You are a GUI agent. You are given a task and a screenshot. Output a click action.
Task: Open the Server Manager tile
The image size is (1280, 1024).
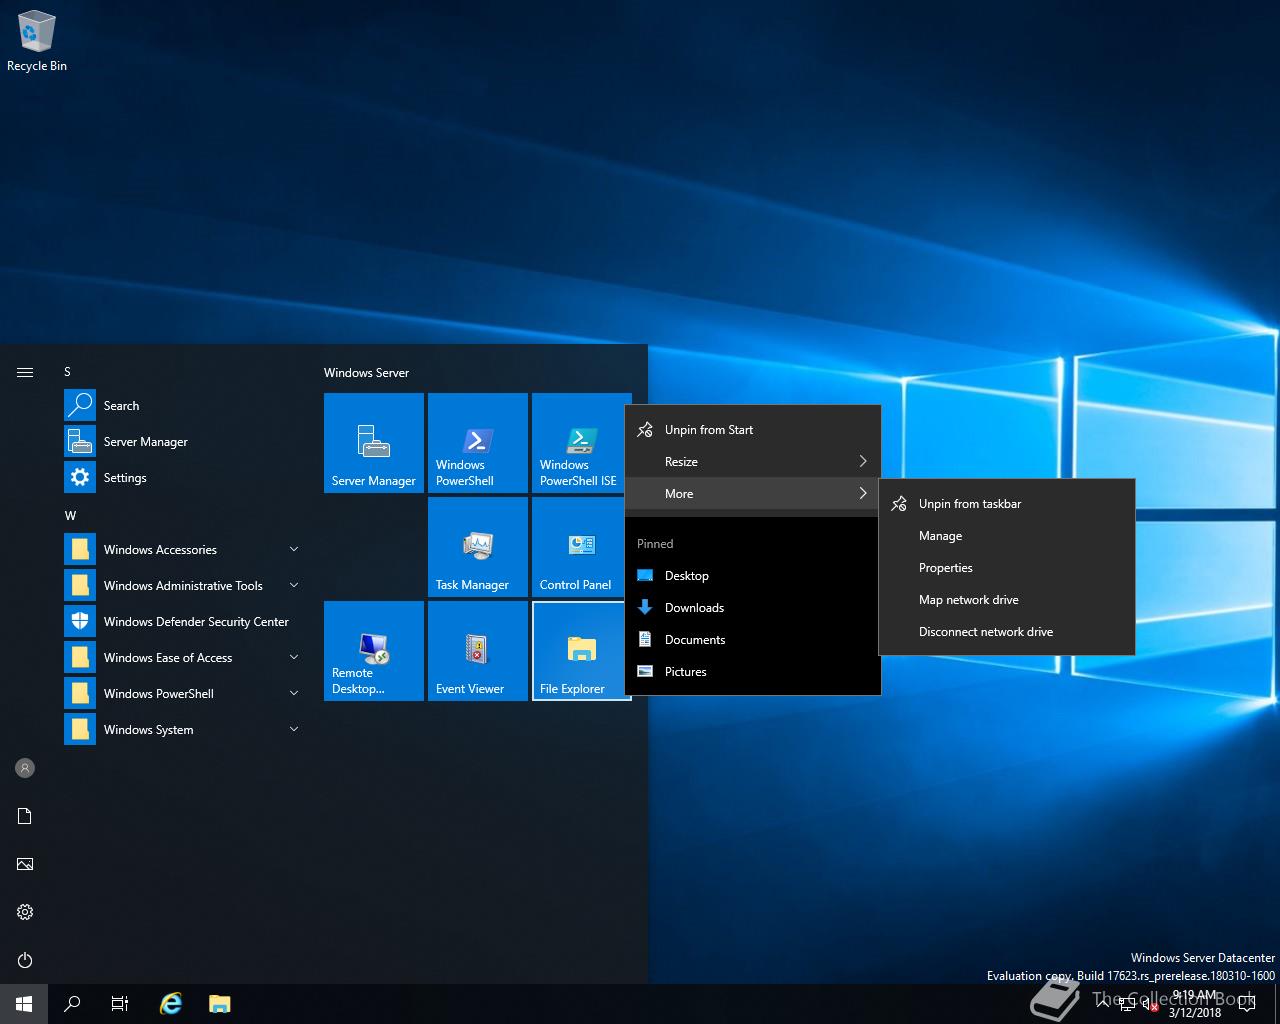click(x=374, y=443)
